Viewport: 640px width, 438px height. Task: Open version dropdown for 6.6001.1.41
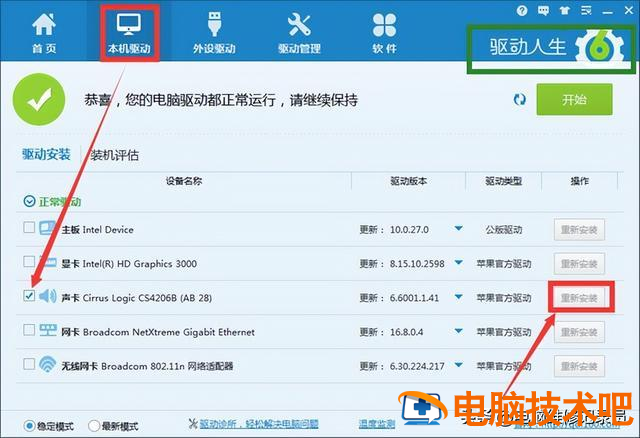[x=458, y=297]
